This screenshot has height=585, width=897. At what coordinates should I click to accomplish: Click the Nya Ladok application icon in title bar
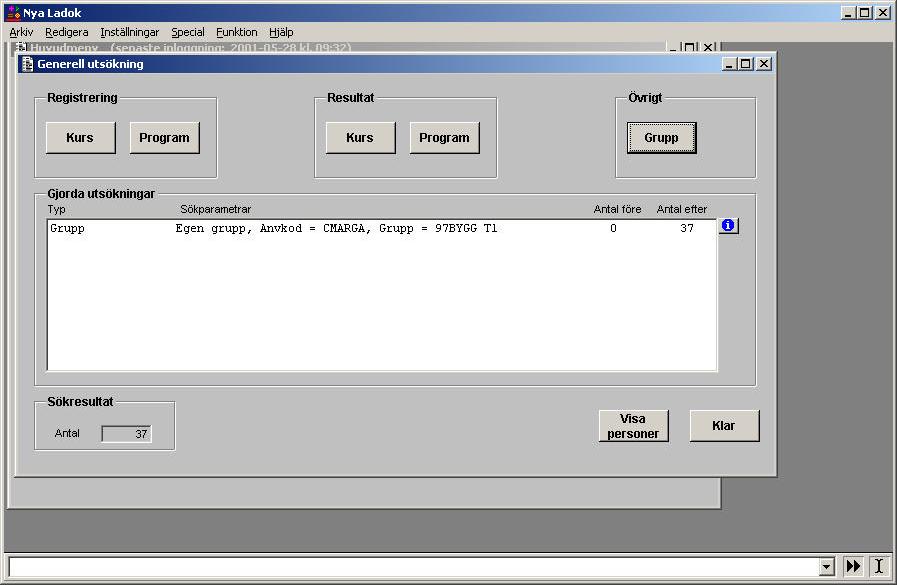(x=13, y=13)
